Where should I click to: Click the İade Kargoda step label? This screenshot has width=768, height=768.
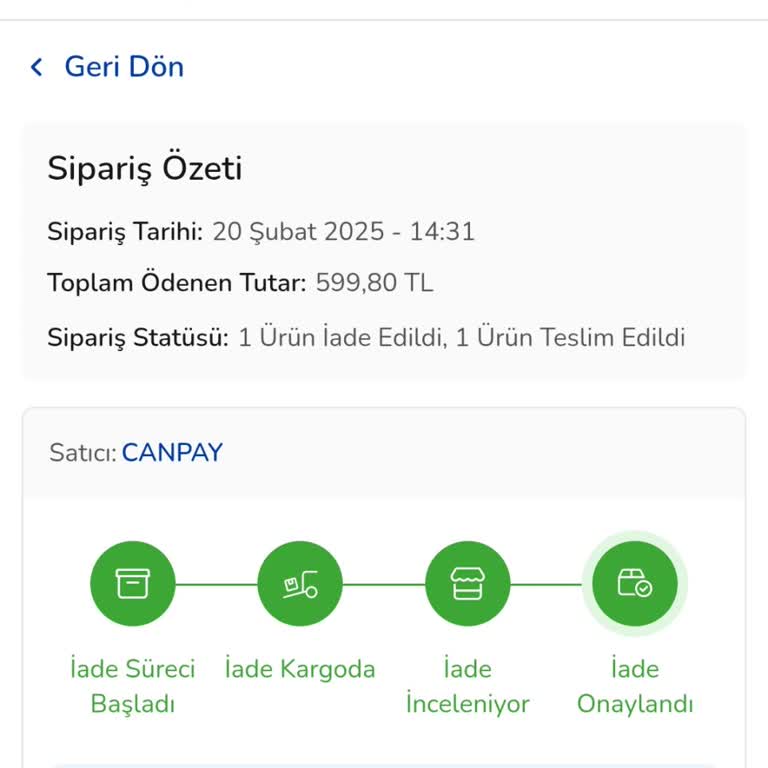tap(300, 670)
